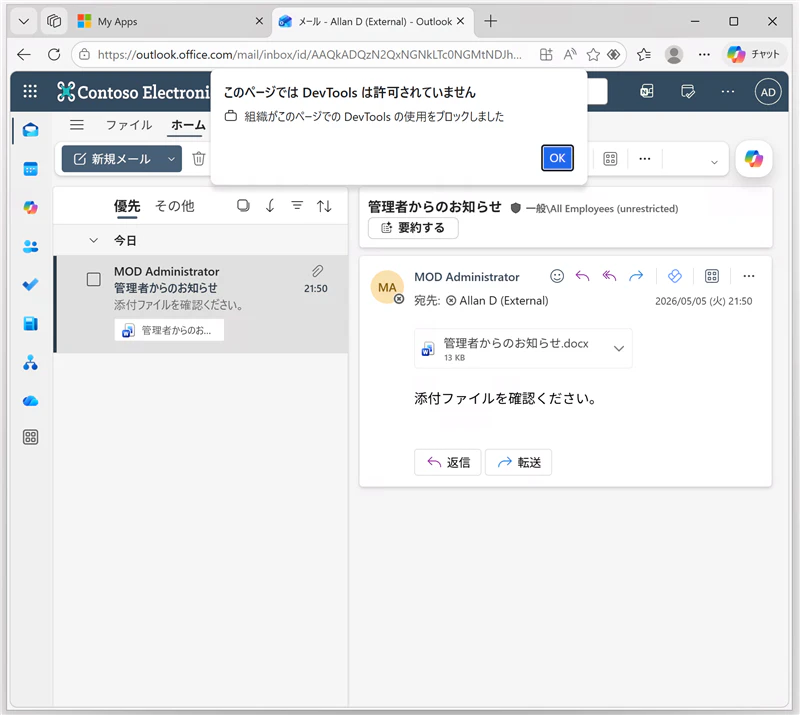Open the sort order arrows icon
Viewport: 800px width, 715px height.
coord(324,206)
